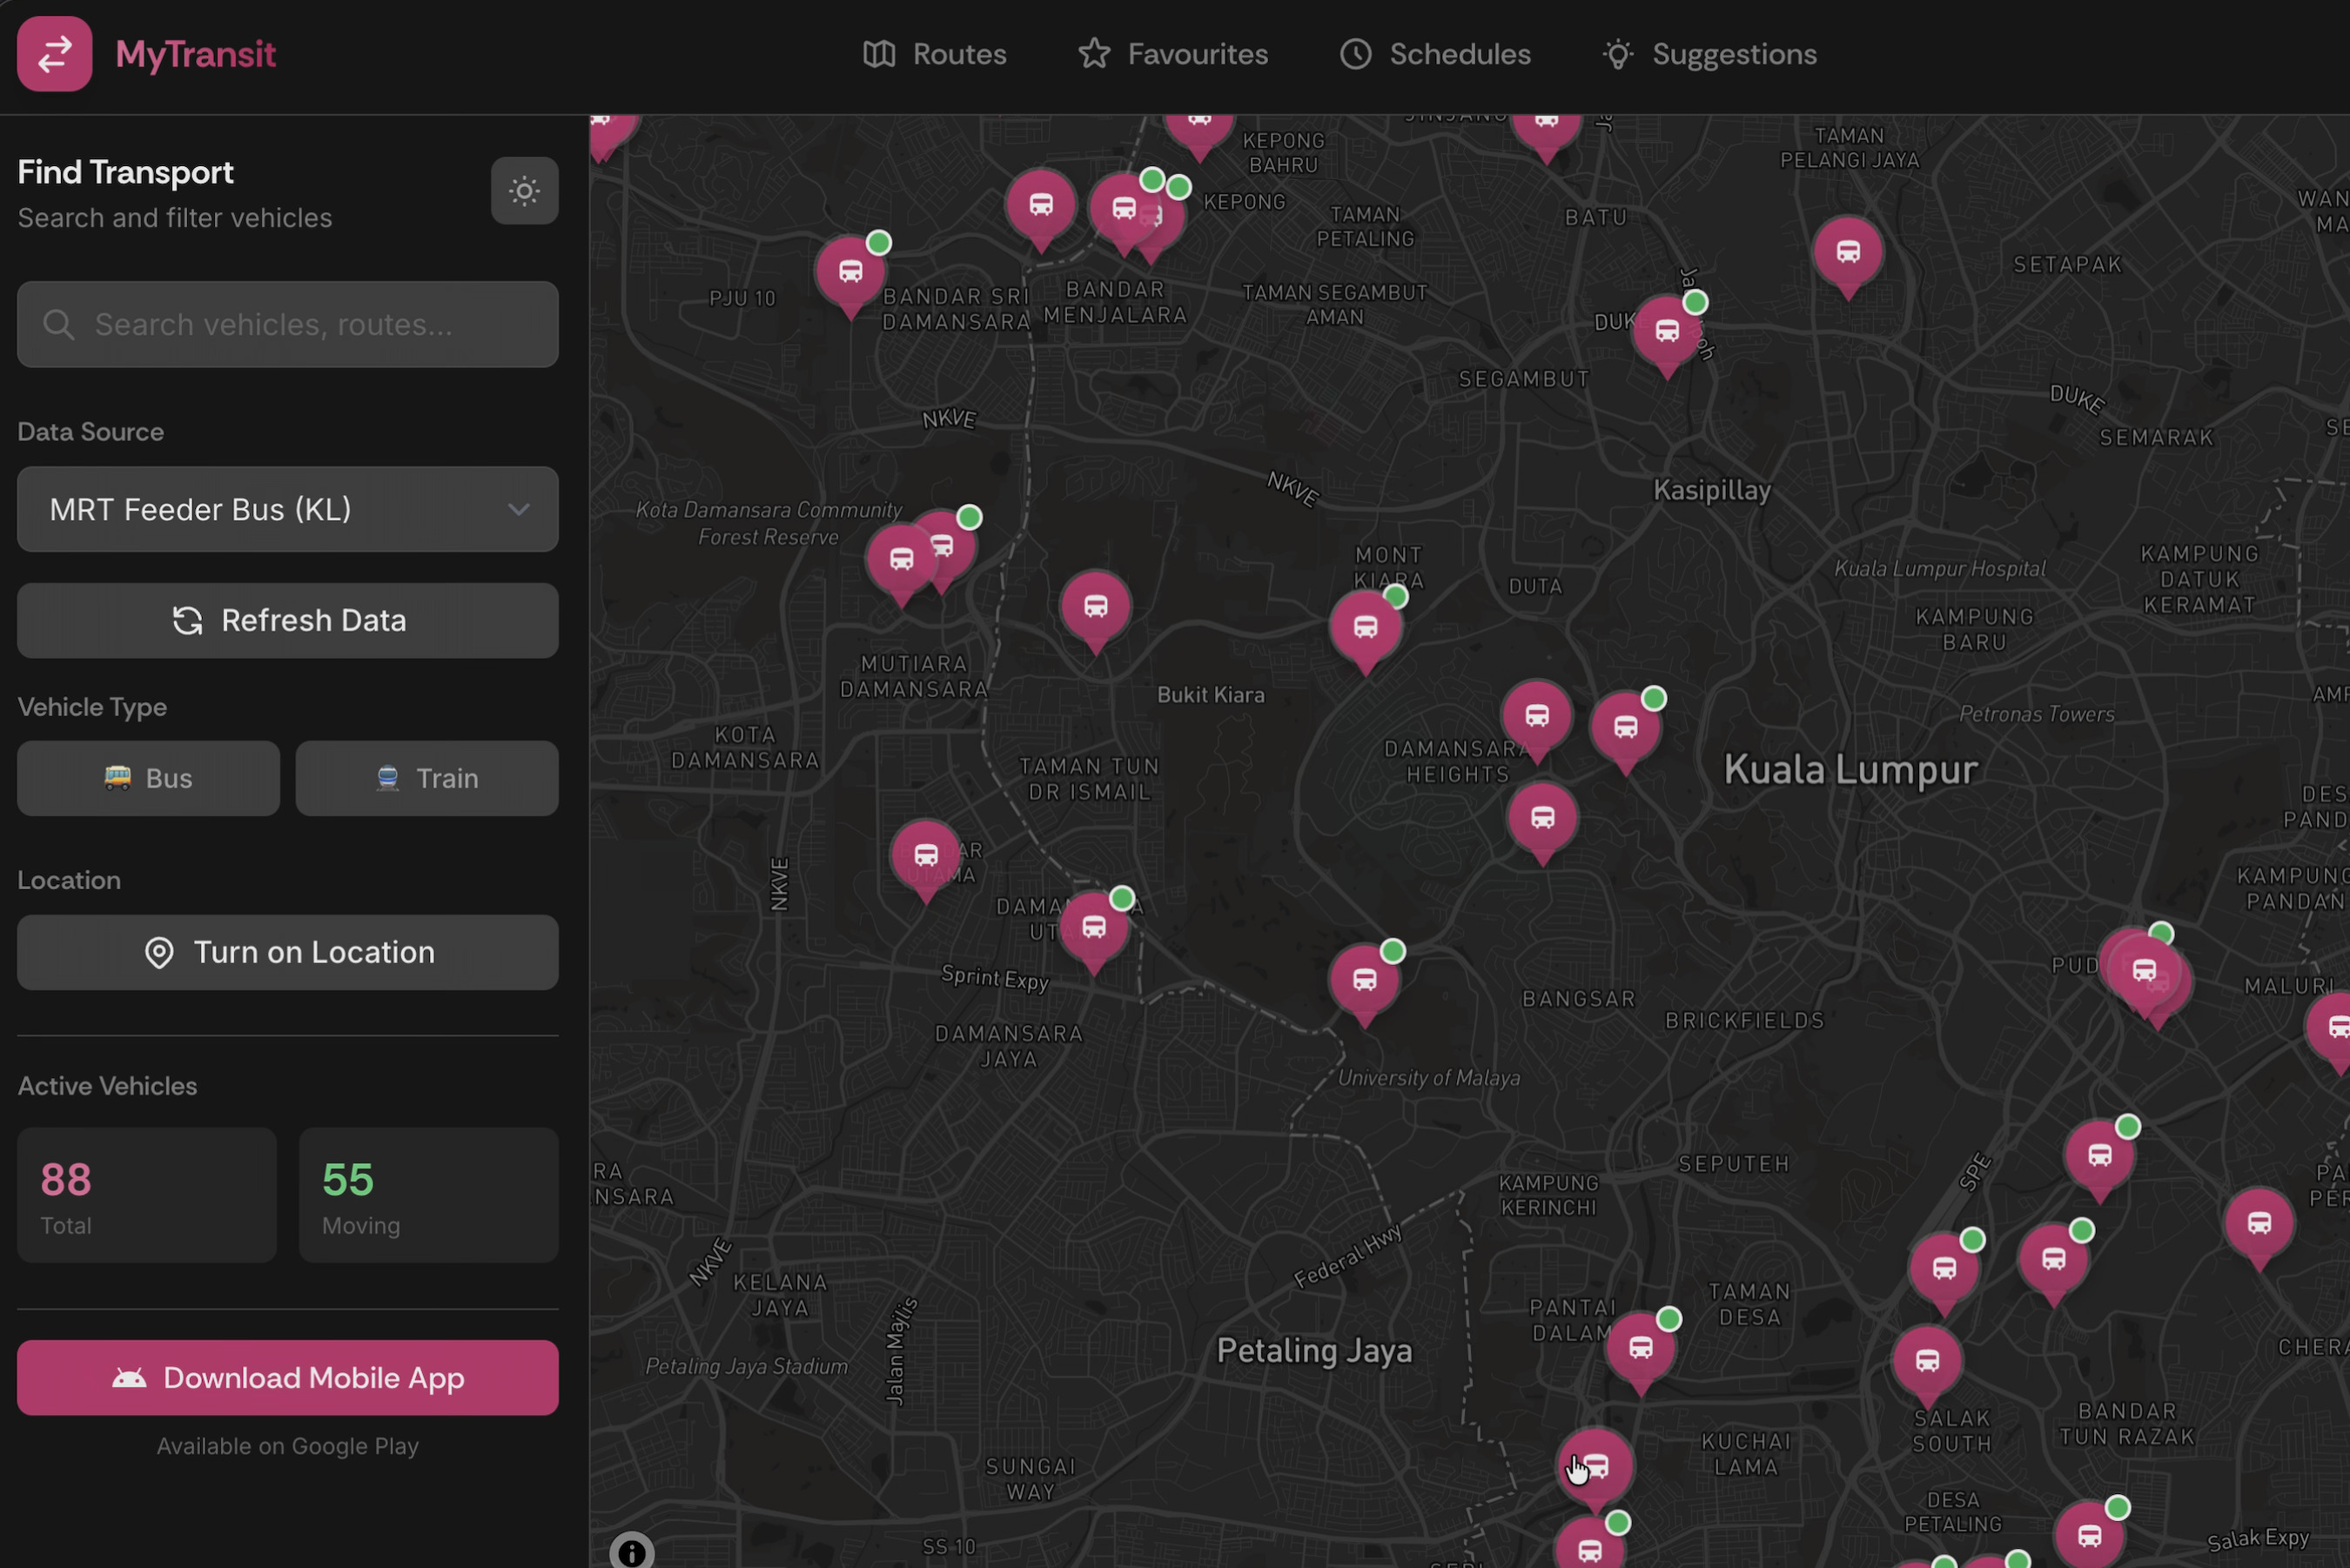Toggle the Bus vehicle type filter
This screenshot has width=2350, height=1568.
[148, 778]
